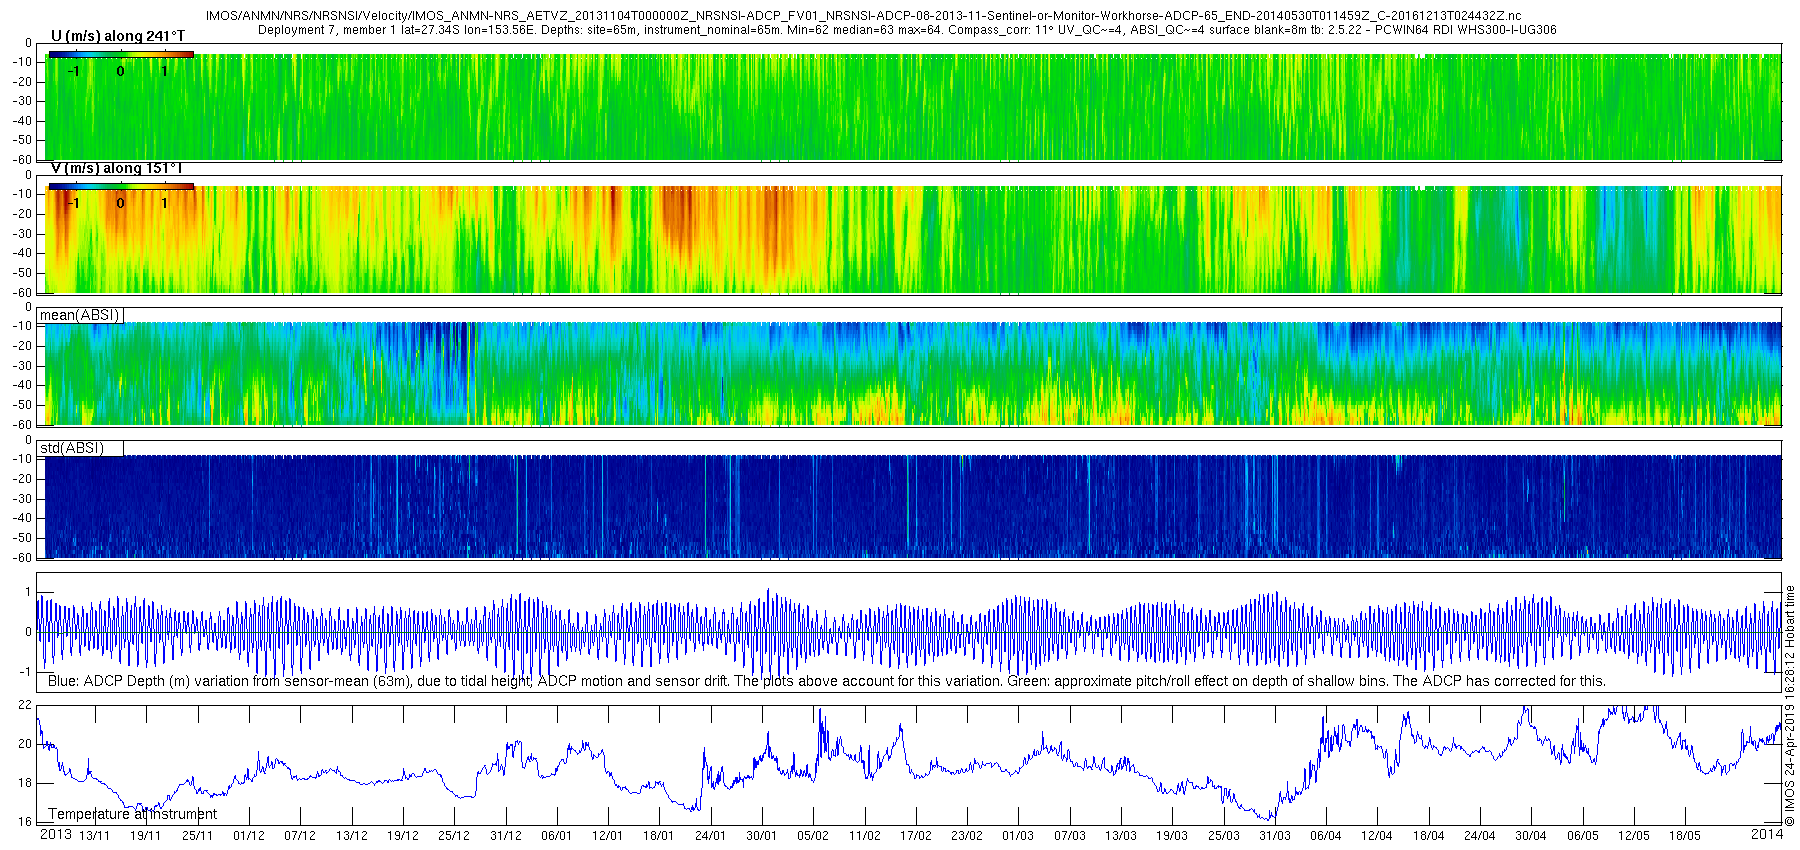Click the 'std(ABSI)' panel label
The width and height of the screenshot is (1800, 850).
pos(72,448)
